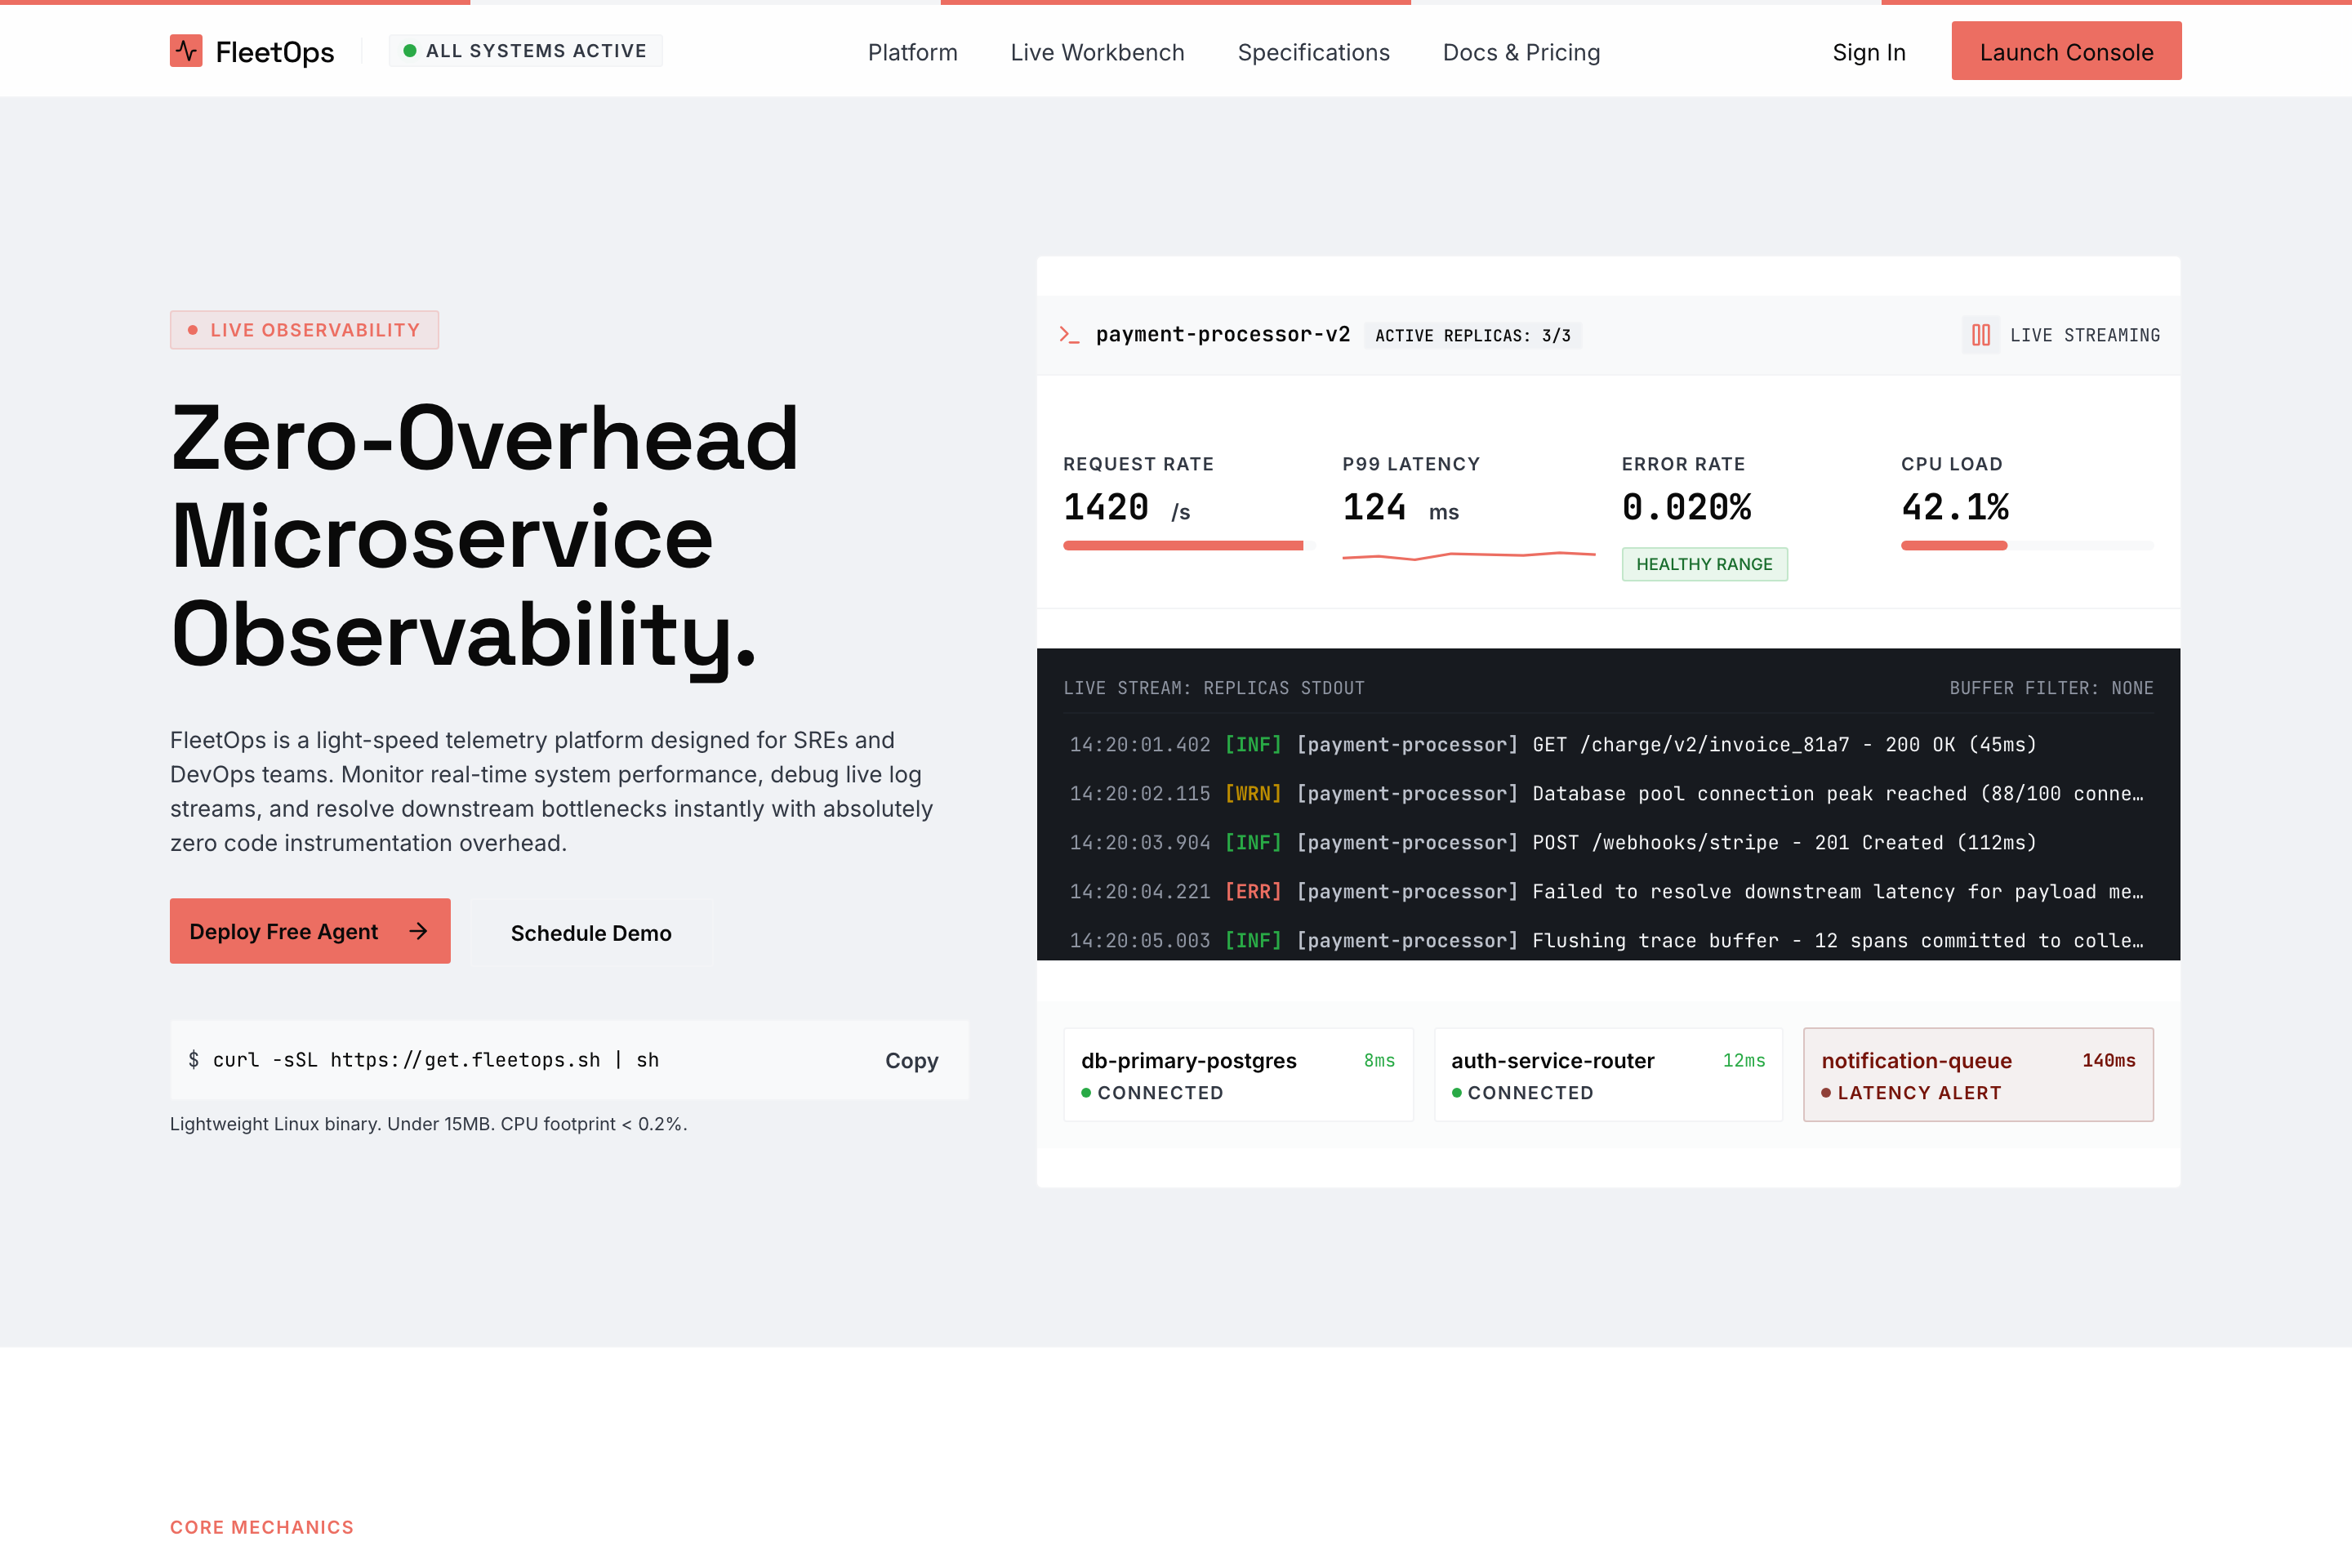Screen dimensions: 2352x1568
Task: Click the Deploy Free Agent button
Action: pos(310,931)
